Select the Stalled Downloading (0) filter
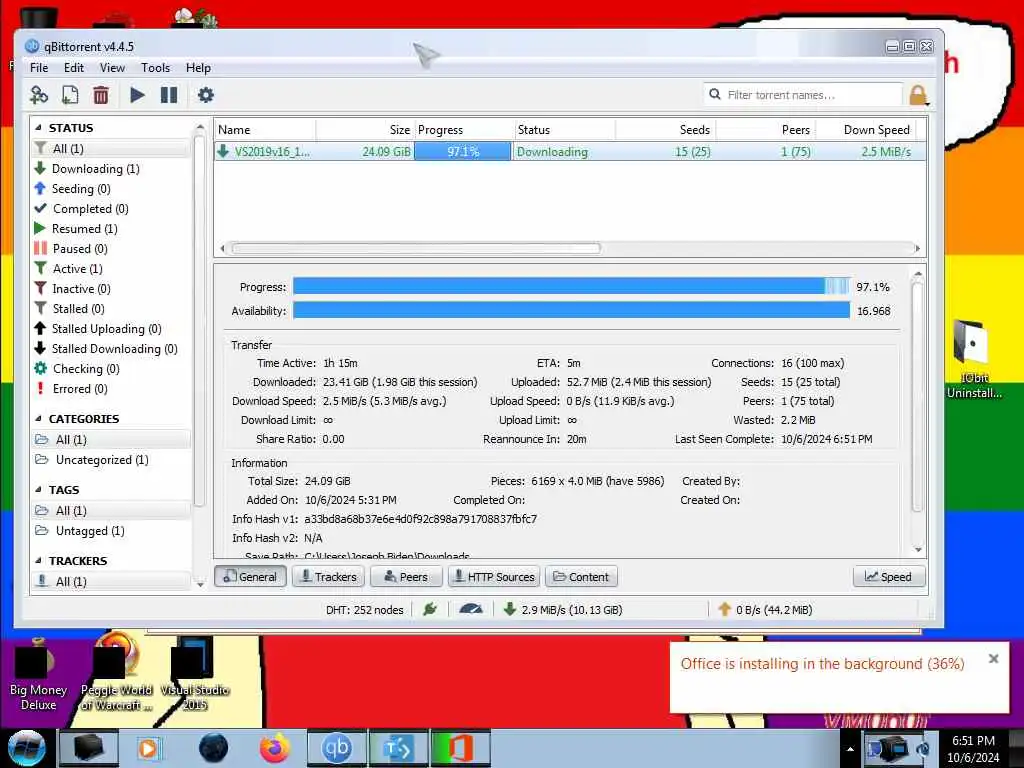The height and width of the screenshot is (768, 1024). pyautogui.click(x=111, y=349)
